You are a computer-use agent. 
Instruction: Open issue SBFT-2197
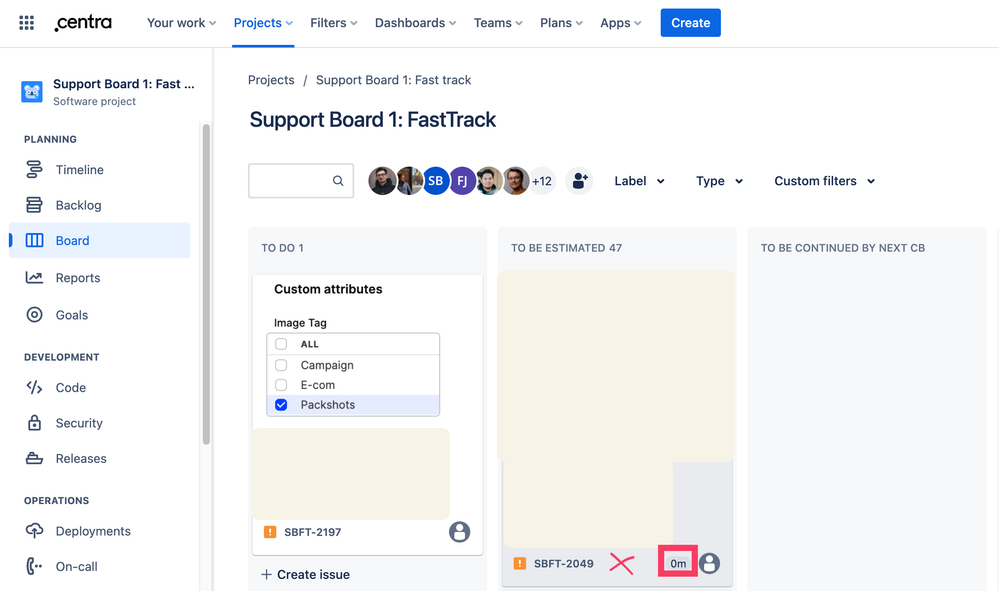(x=313, y=532)
